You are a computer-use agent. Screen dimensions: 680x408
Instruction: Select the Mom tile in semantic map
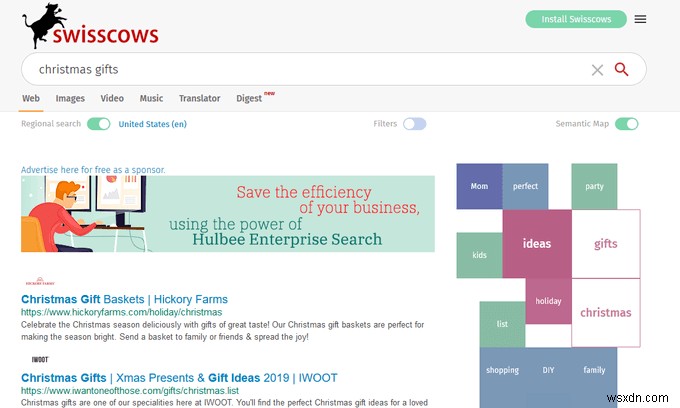pos(479,186)
